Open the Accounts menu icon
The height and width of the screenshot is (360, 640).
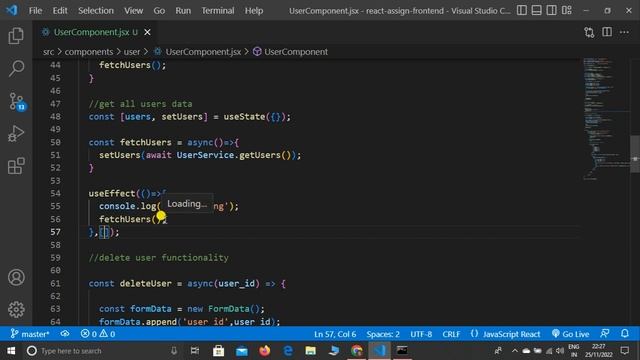coord(16,277)
